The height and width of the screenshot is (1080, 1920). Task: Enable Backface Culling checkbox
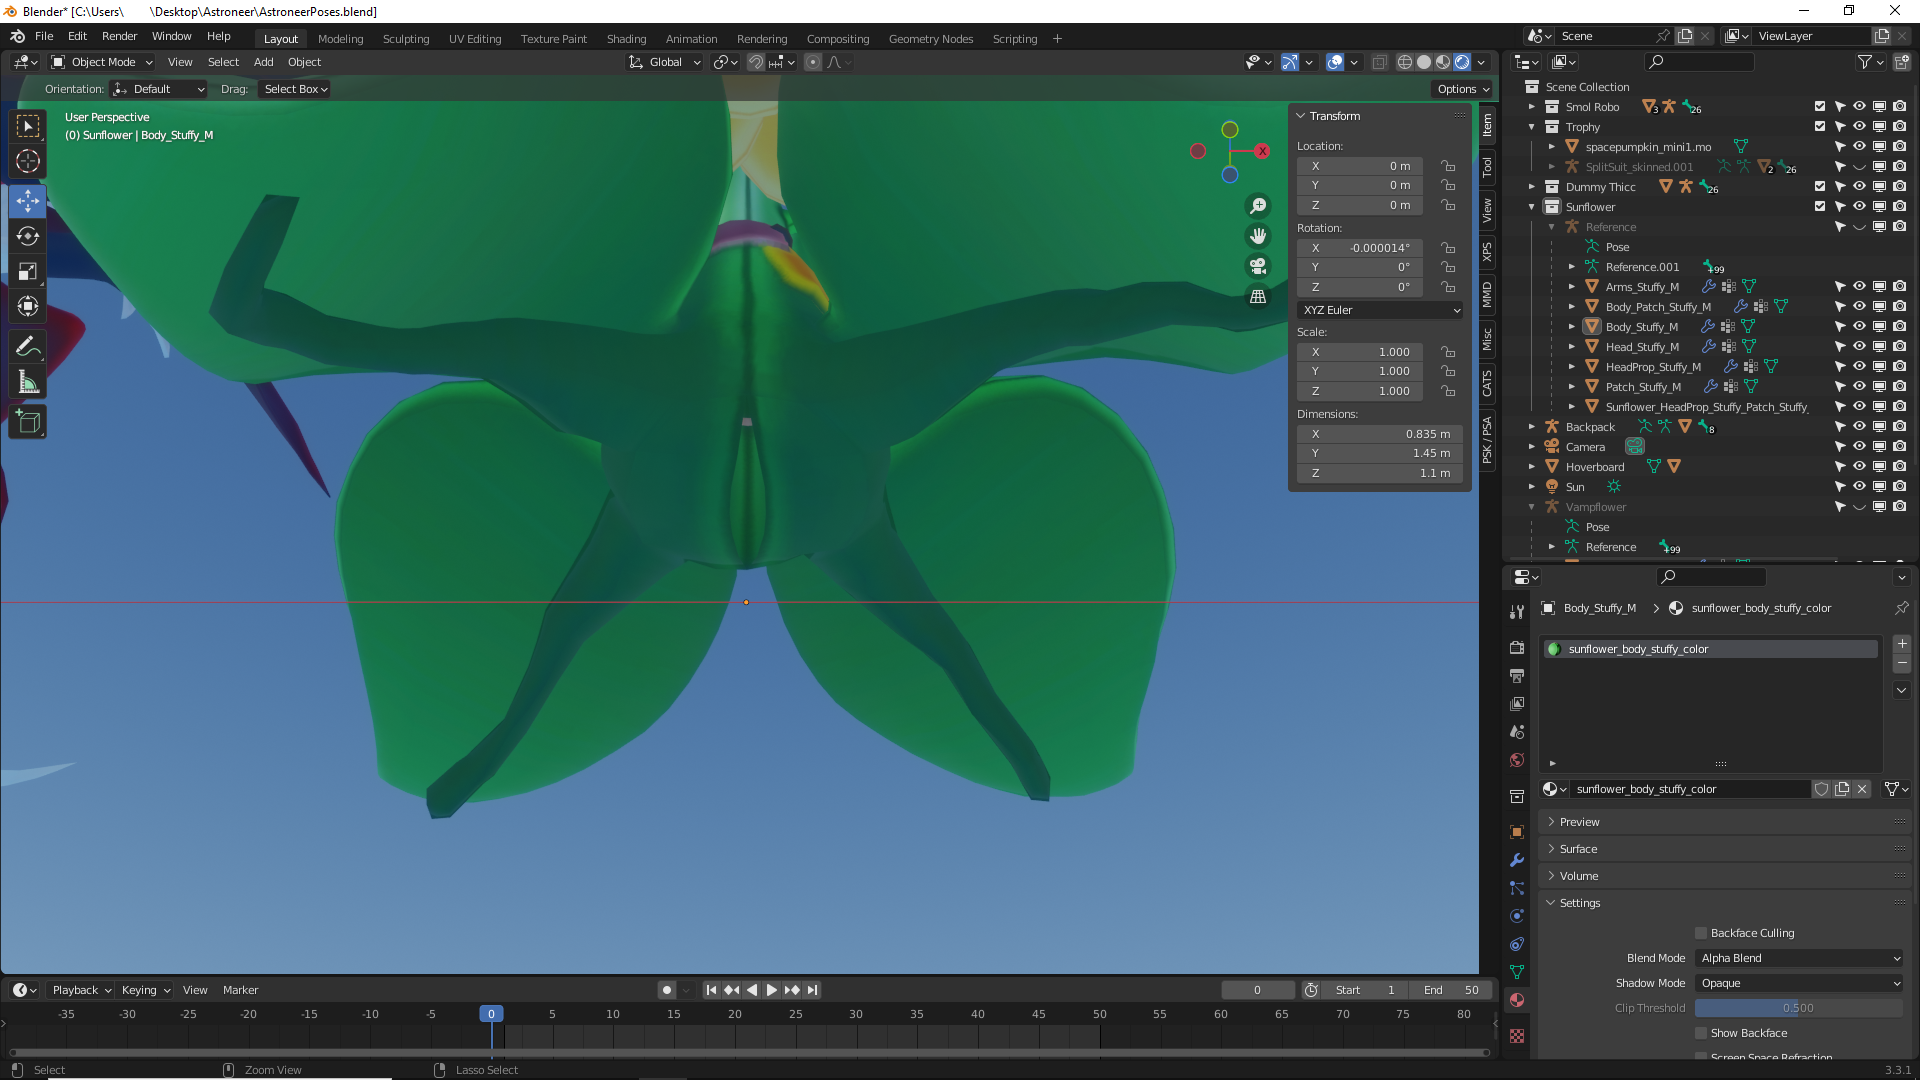point(1701,933)
